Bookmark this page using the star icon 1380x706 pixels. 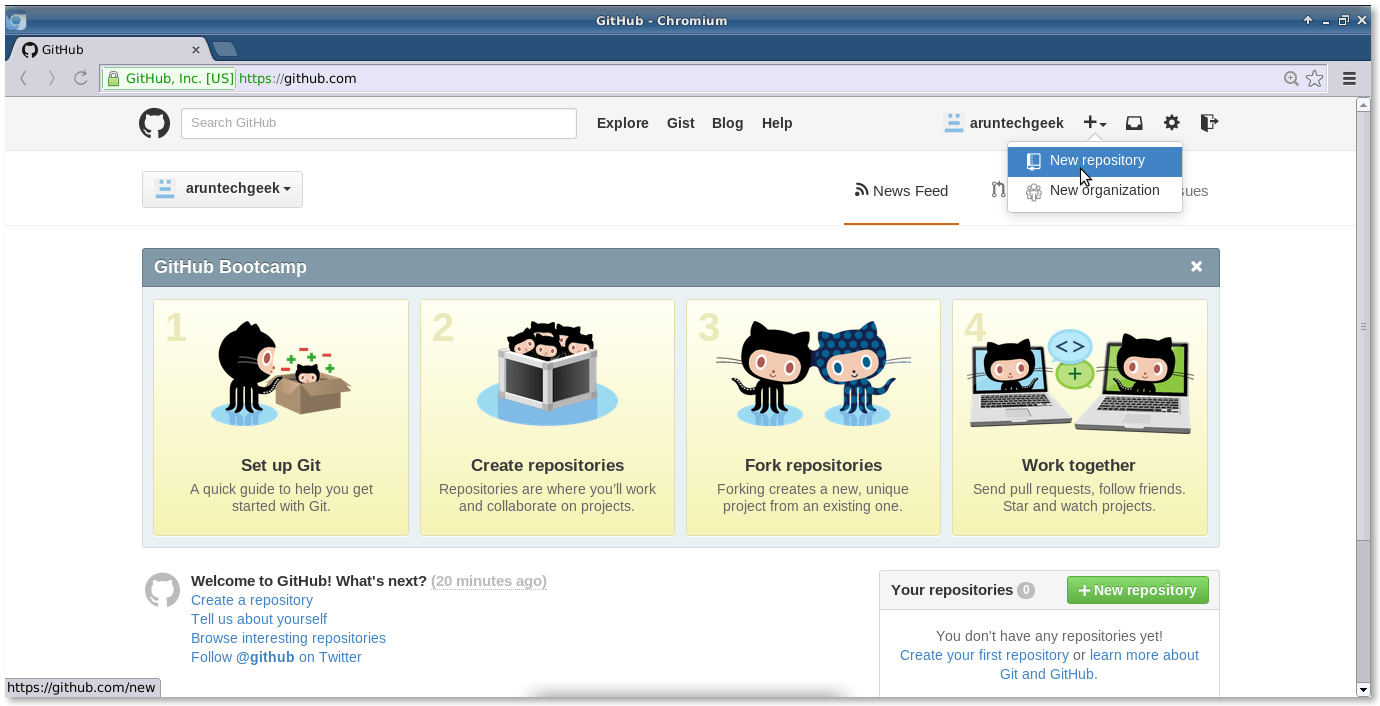[x=1314, y=77]
